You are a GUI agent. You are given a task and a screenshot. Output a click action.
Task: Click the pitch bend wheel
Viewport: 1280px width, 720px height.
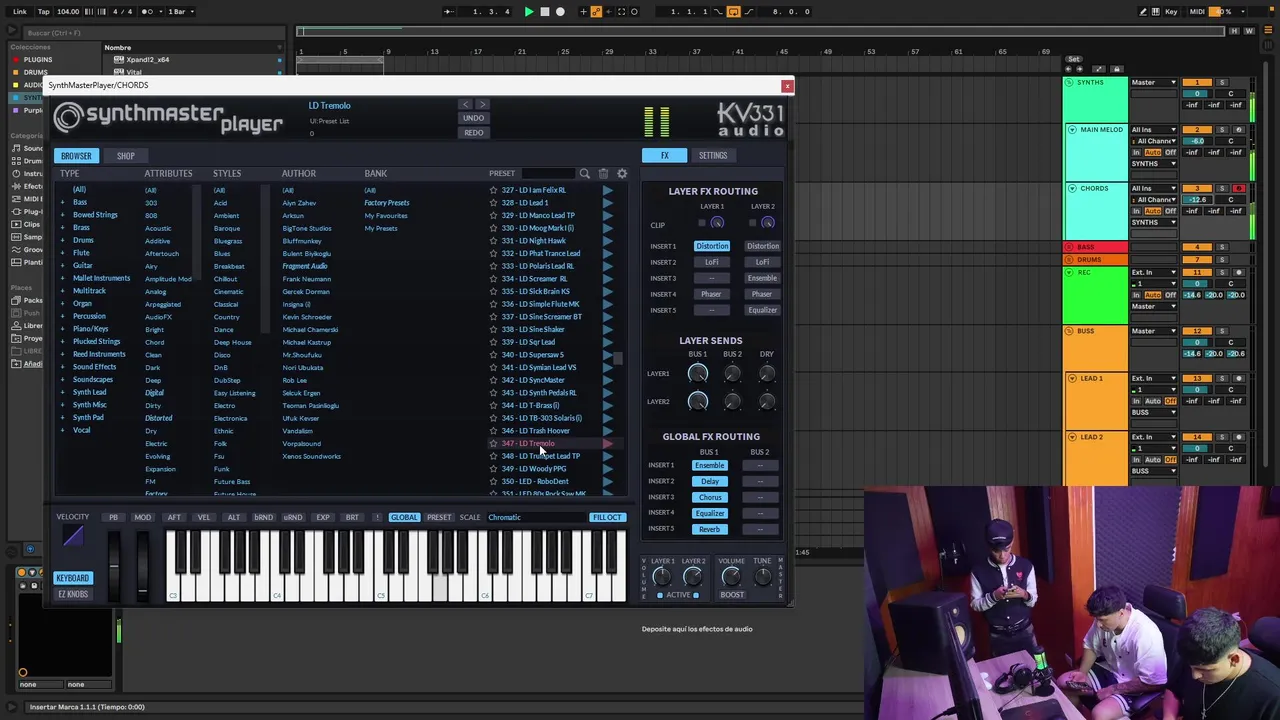click(114, 565)
